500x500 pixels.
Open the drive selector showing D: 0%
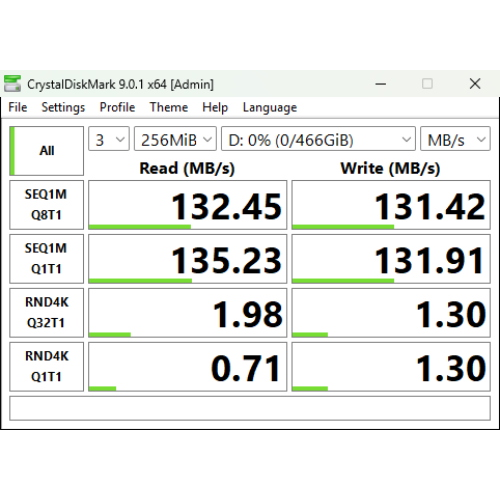tap(318, 139)
